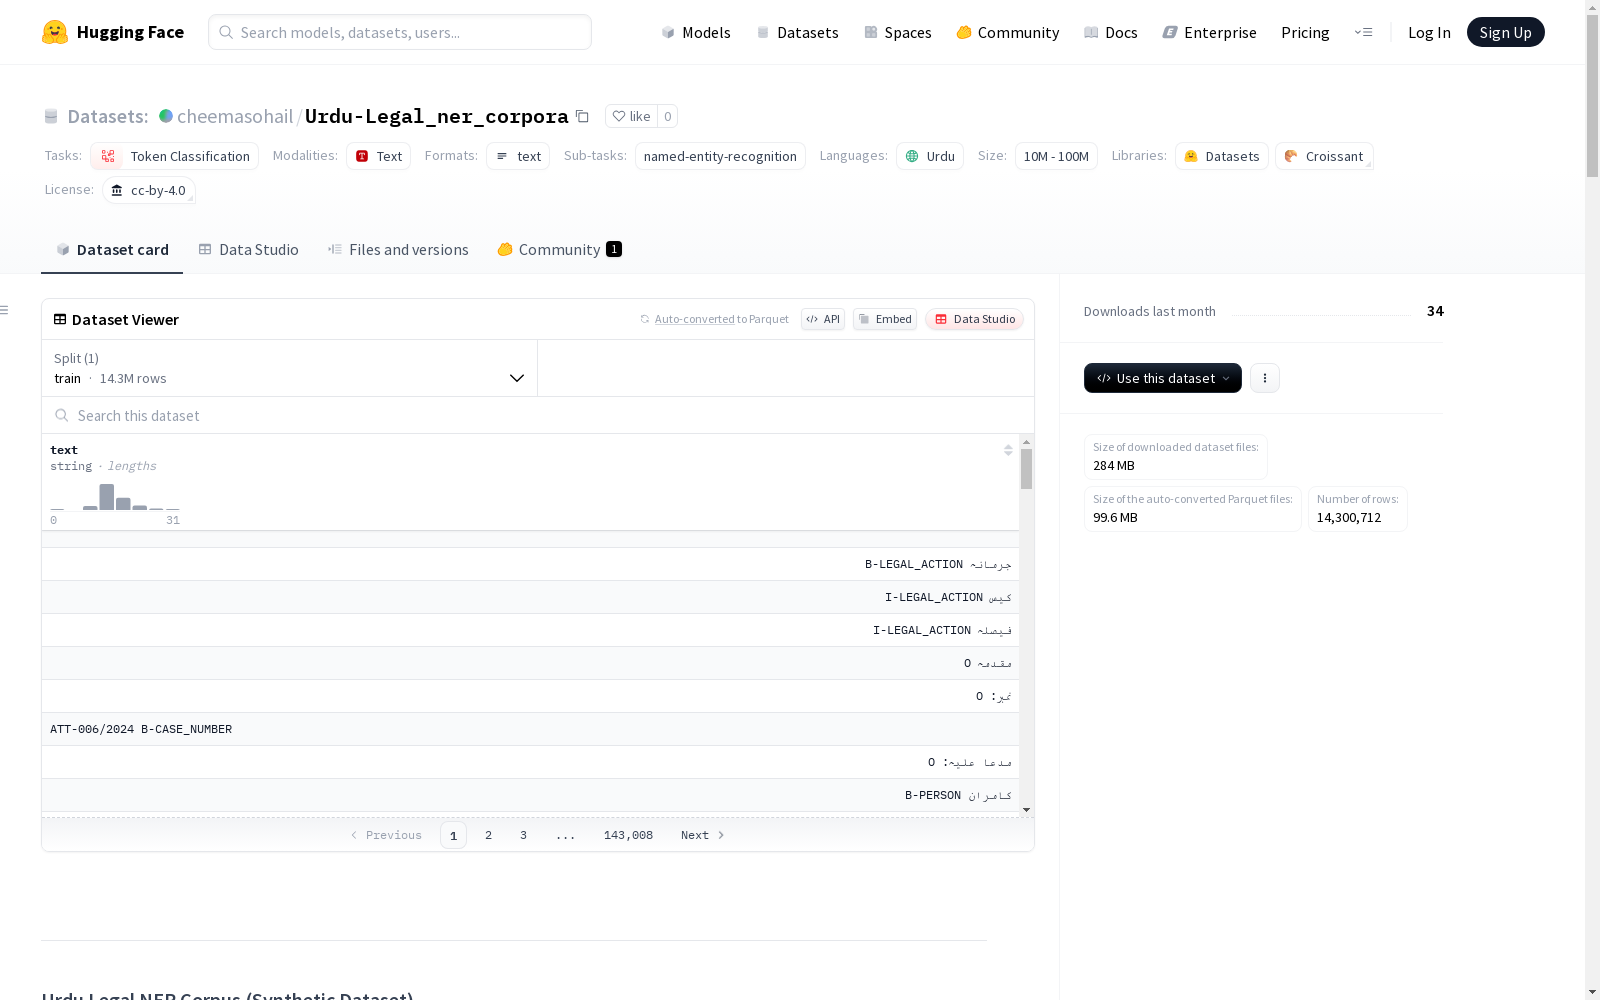Click the cheemasohail user avatar

[166, 116]
